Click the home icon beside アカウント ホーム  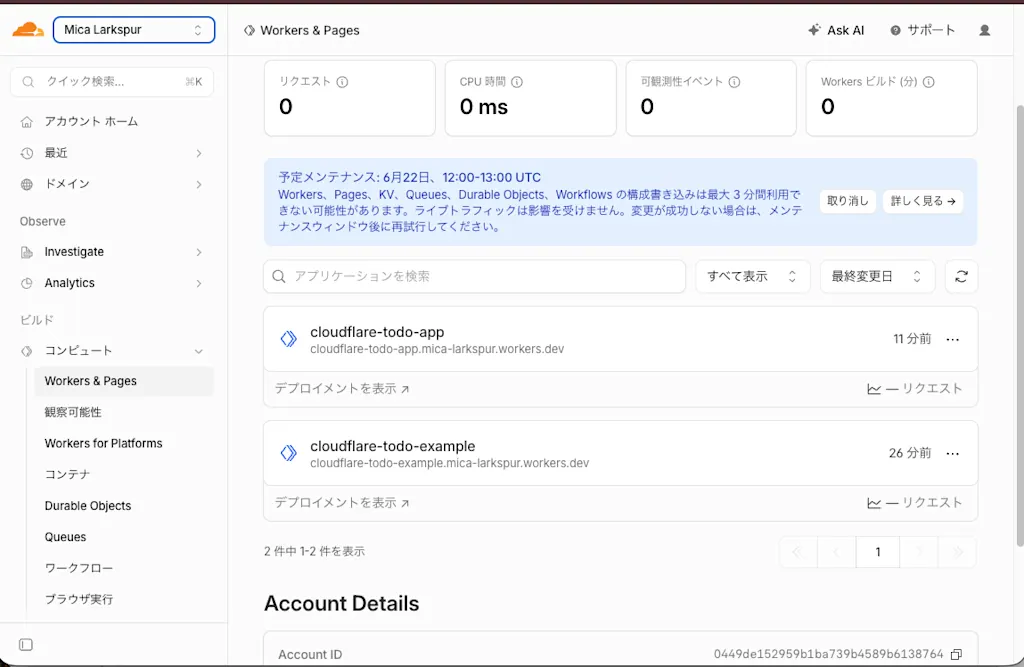point(27,122)
